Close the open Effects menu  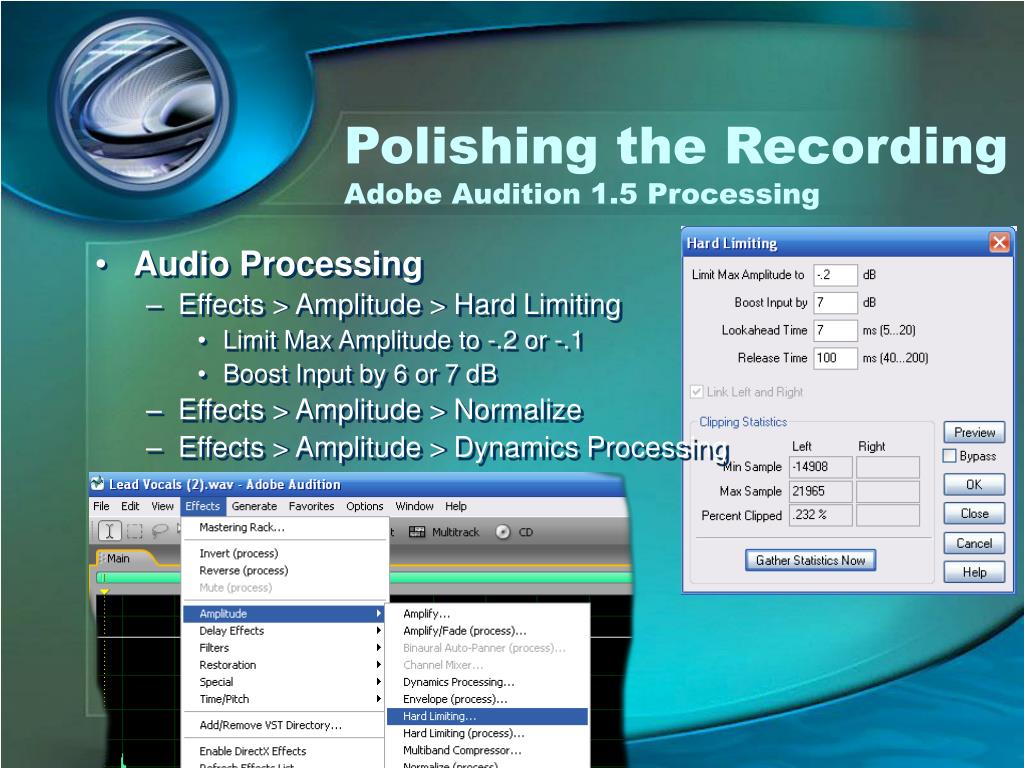[x=202, y=506]
